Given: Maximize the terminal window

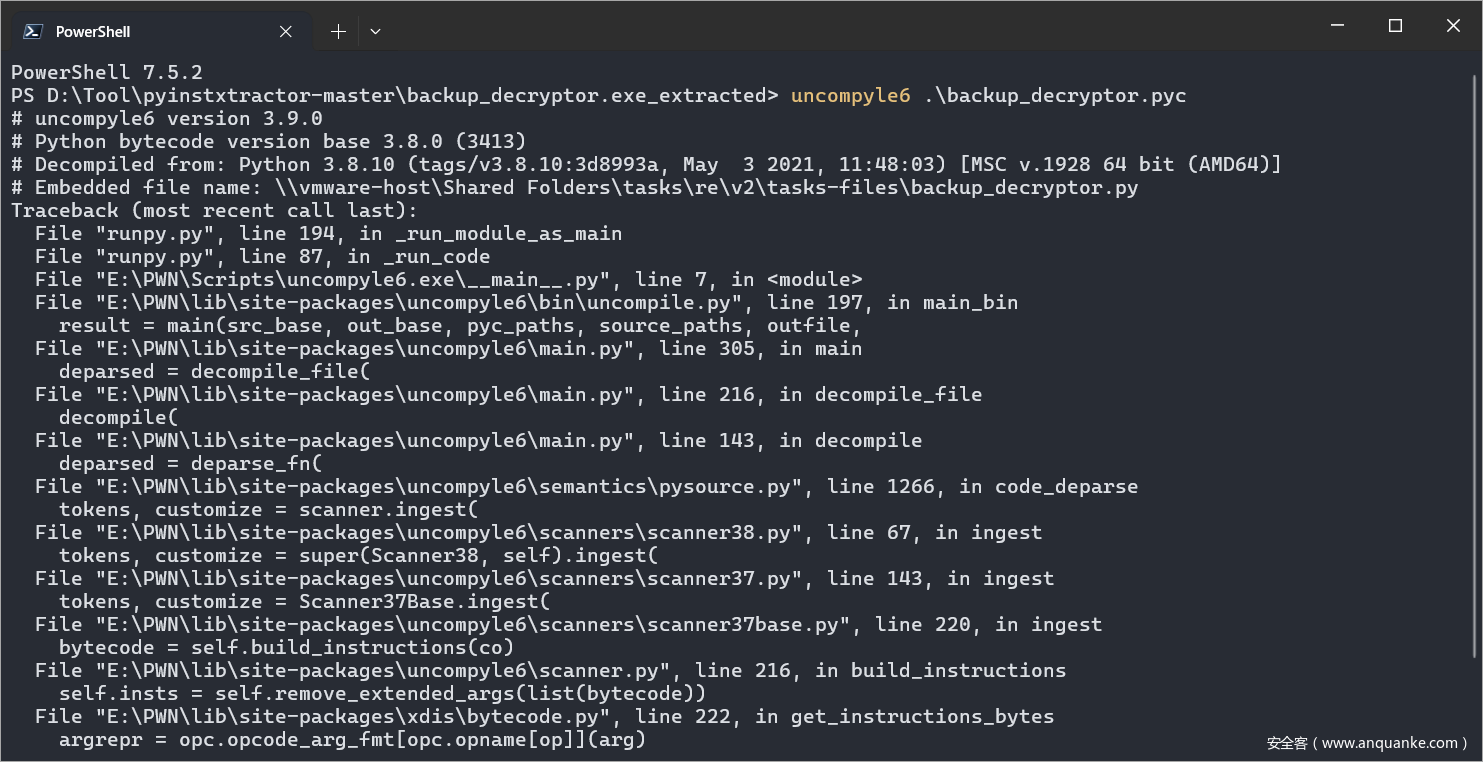Looking at the screenshot, I should pyautogui.click(x=1395, y=26).
